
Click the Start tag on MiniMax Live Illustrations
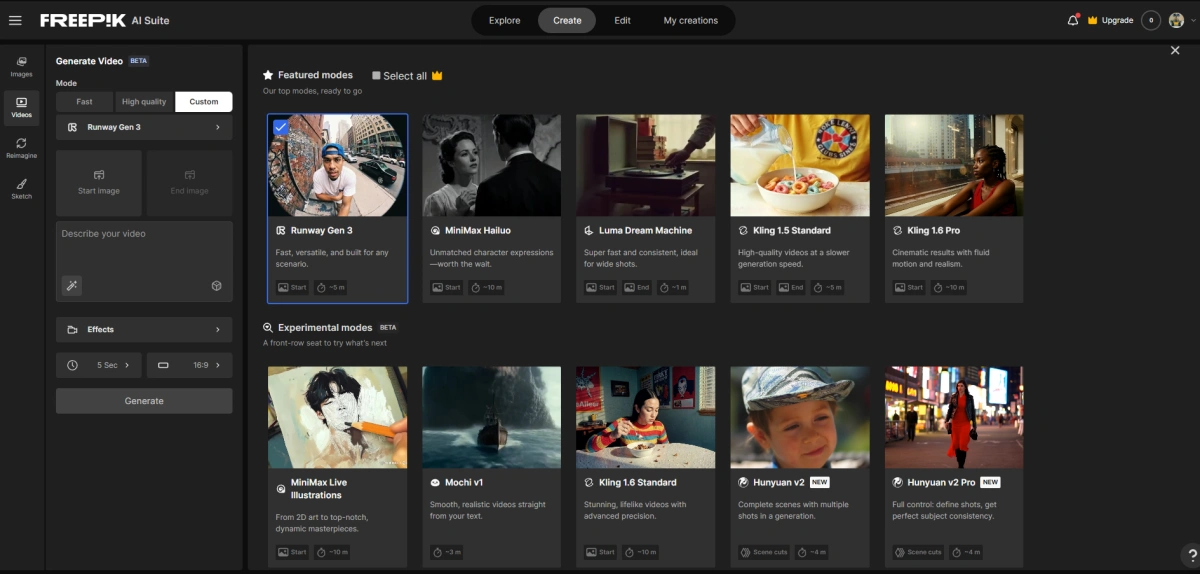[x=292, y=552]
